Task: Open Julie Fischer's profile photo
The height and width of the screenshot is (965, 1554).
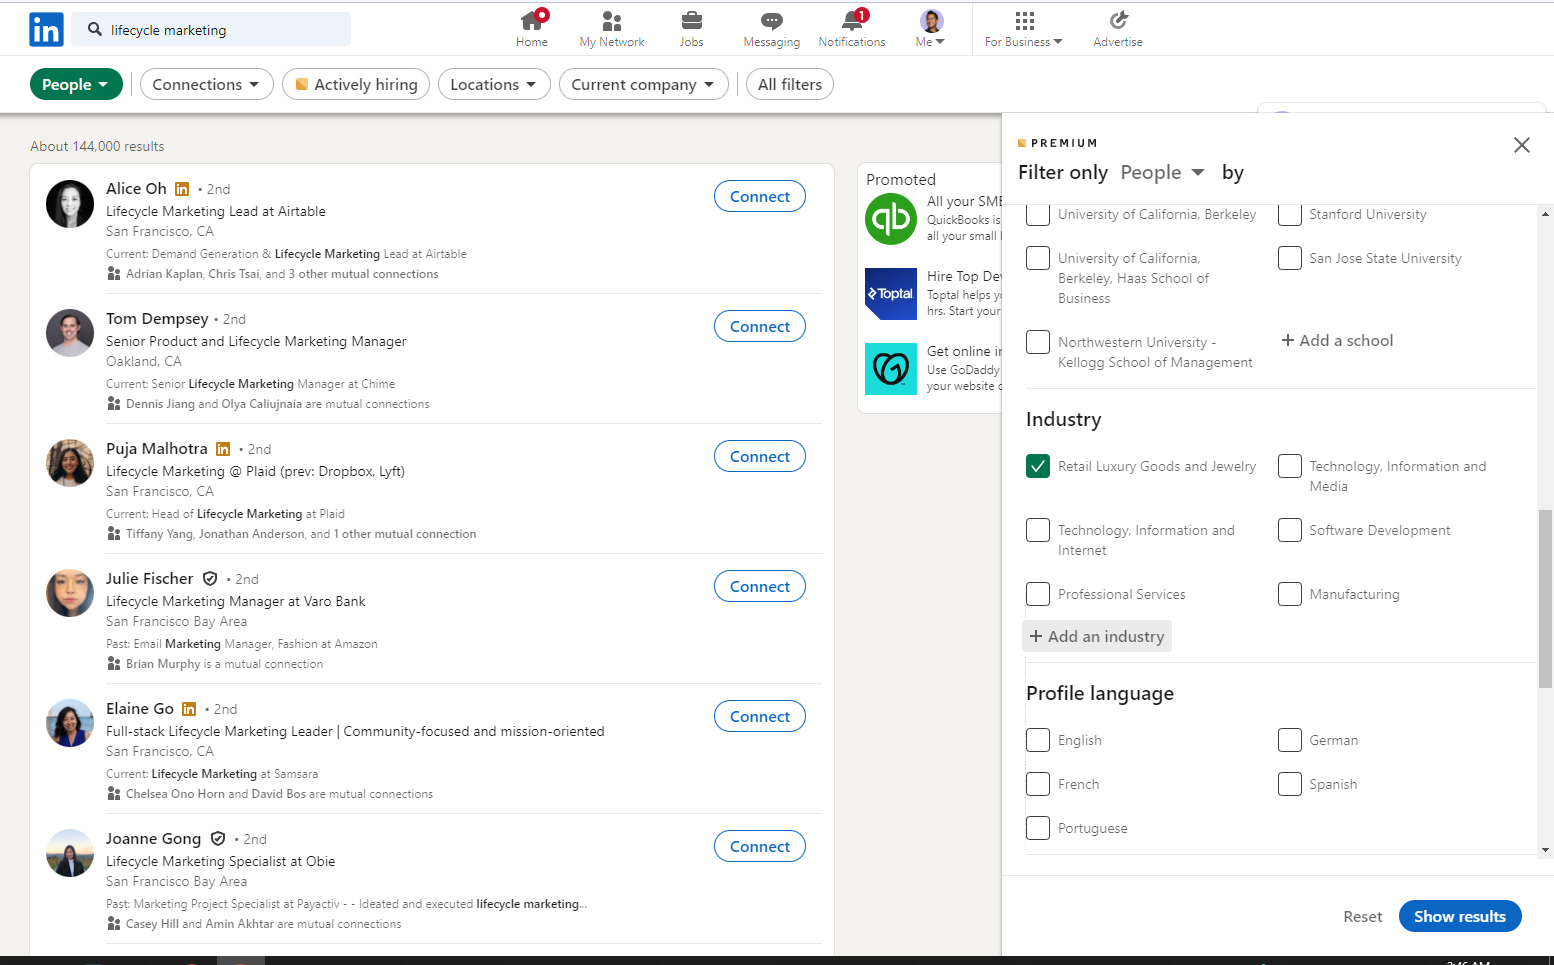Action: pyautogui.click(x=70, y=594)
